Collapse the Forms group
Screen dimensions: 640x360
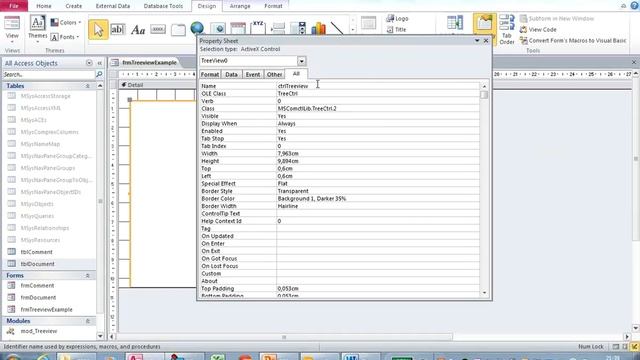(87, 276)
